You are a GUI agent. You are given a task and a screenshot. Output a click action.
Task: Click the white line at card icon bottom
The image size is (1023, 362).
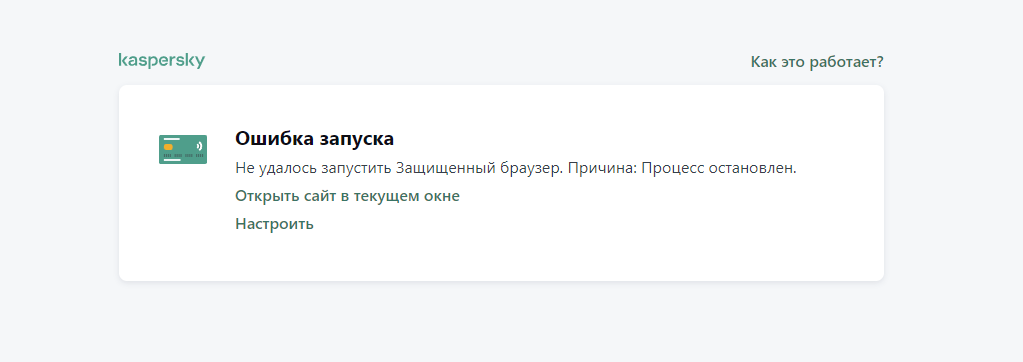coord(172,160)
